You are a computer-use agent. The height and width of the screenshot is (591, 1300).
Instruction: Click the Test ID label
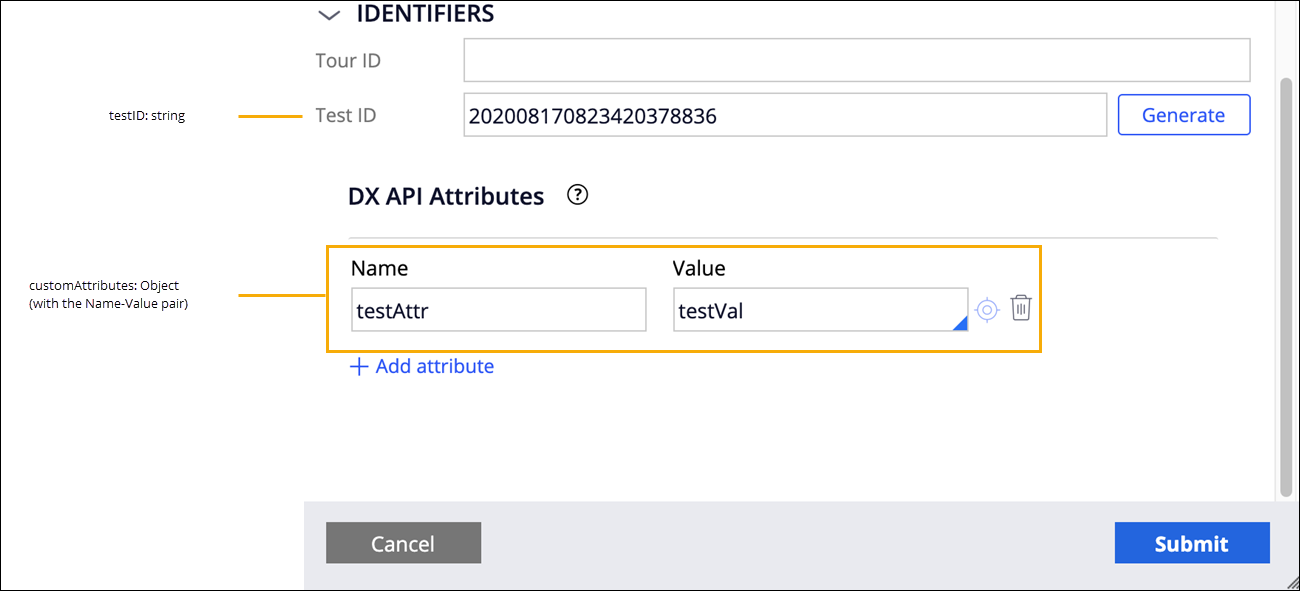(x=345, y=115)
